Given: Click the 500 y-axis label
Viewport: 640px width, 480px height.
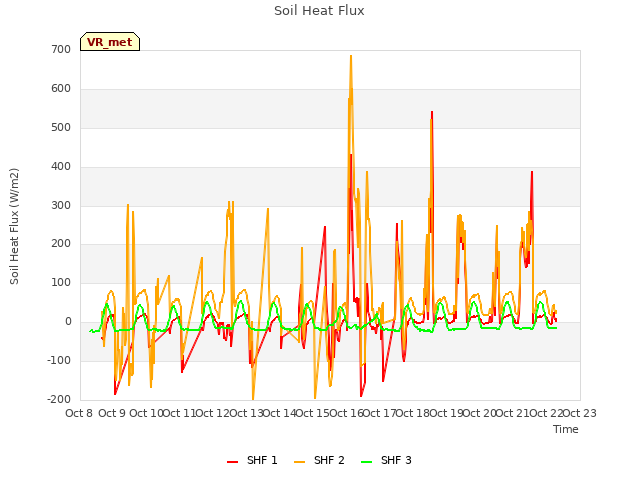Looking at the screenshot, I should point(61,128).
